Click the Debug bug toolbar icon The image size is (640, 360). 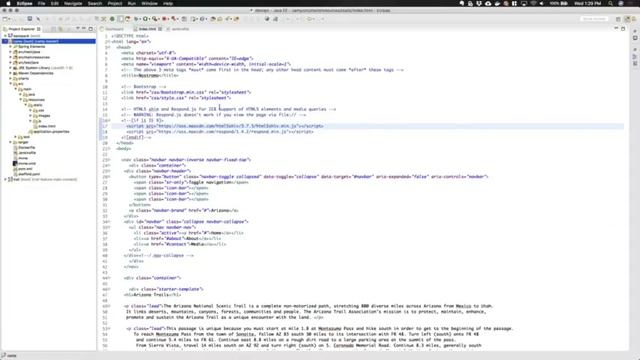pos(137,19)
